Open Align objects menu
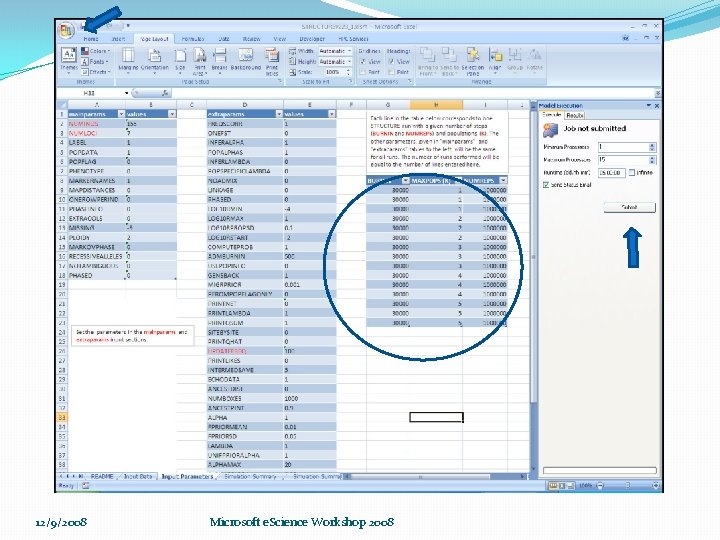 click(x=495, y=61)
